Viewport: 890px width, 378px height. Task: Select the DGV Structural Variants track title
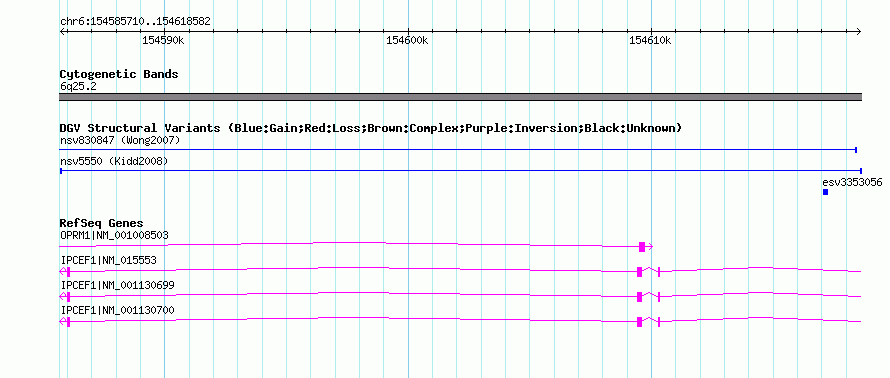pyautogui.click(x=371, y=128)
